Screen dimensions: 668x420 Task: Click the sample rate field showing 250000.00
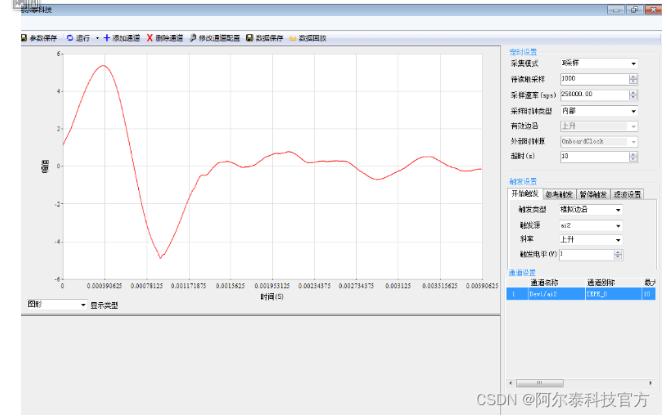coord(595,95)
